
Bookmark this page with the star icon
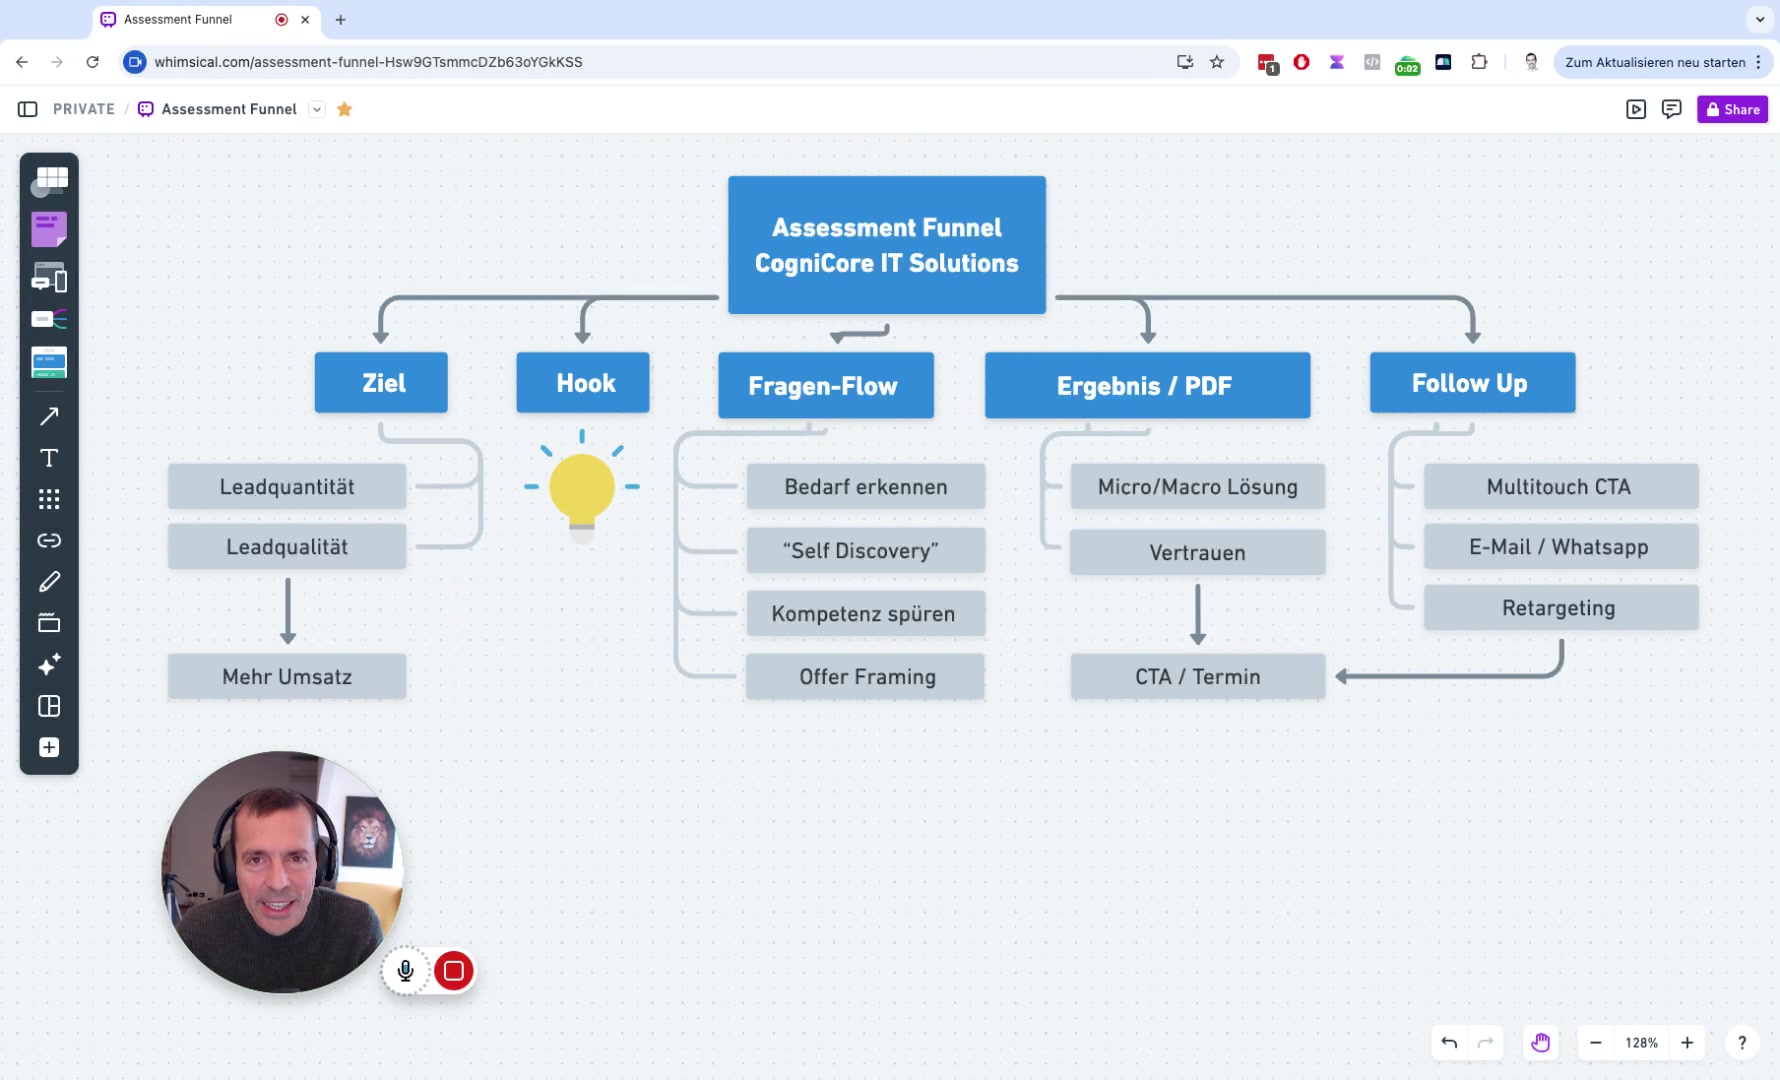1217,62
